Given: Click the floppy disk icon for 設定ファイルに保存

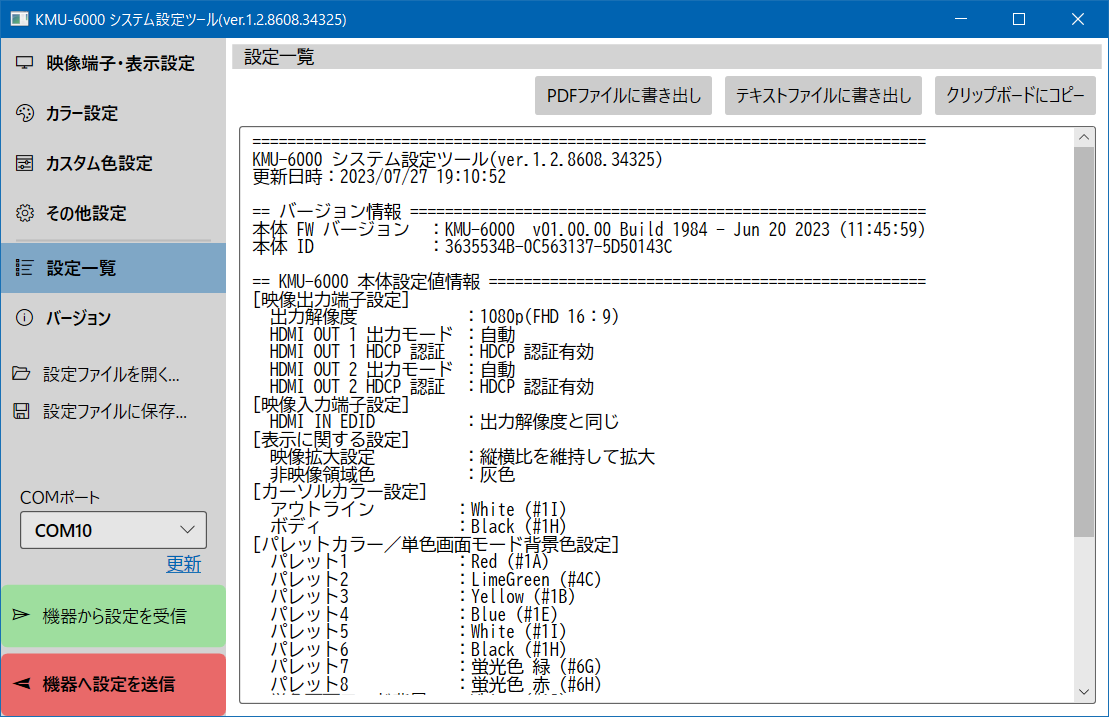Looking at the screenshot, I should tap(21, 411).
